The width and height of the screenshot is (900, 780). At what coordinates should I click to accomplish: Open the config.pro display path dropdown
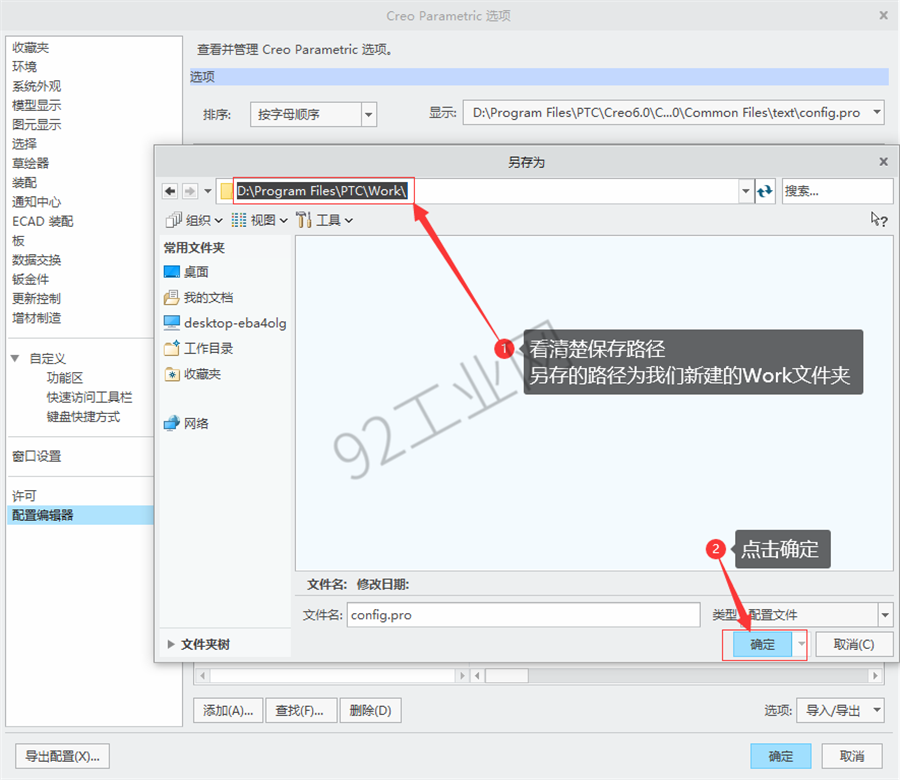tap(876, 112)
